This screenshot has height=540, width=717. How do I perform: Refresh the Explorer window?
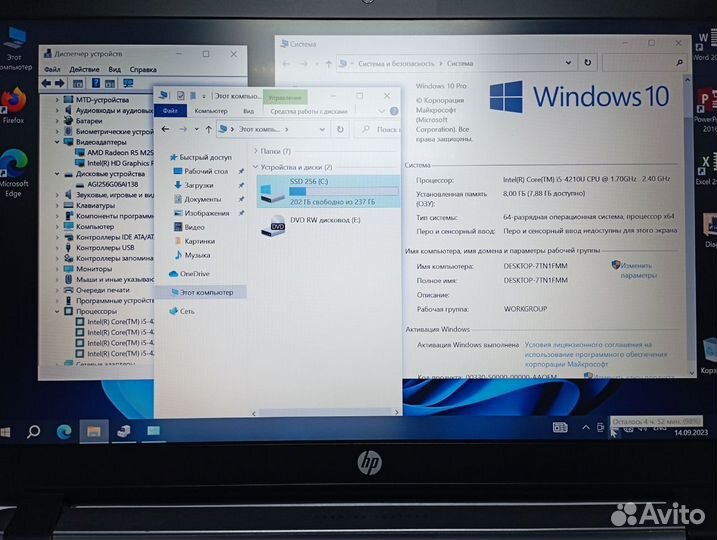[x=340, y=129]
